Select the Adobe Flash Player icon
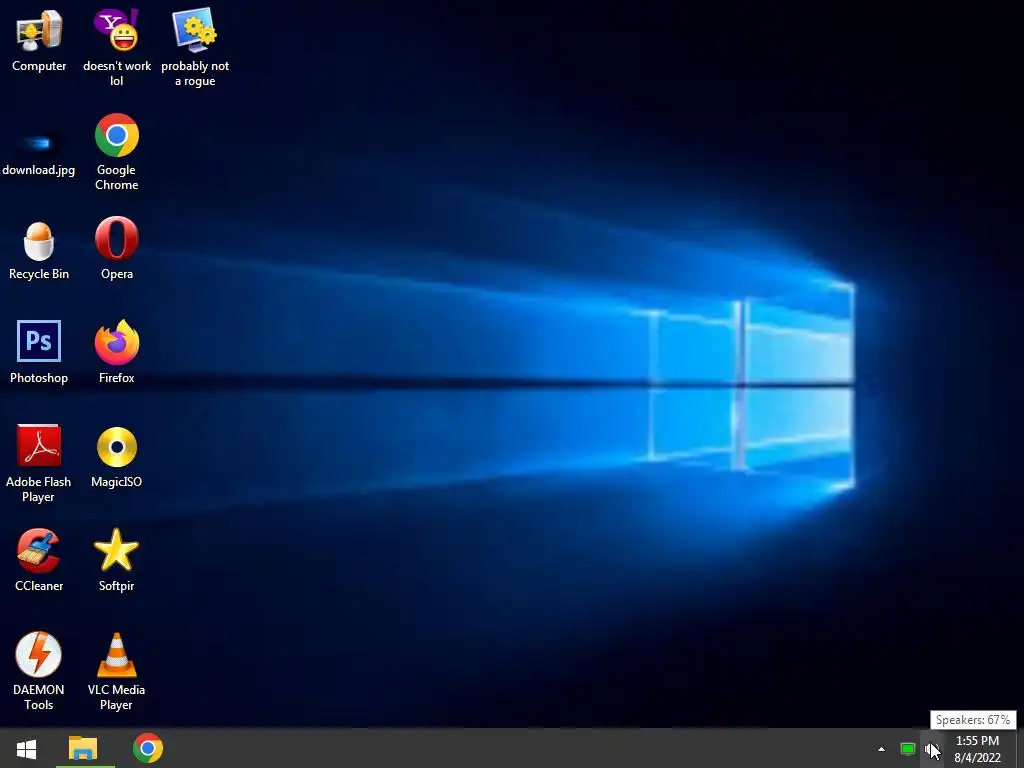 39,445
